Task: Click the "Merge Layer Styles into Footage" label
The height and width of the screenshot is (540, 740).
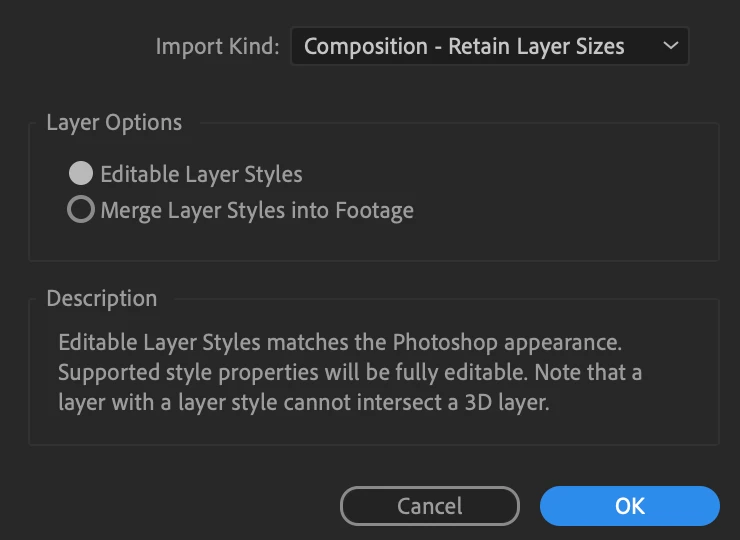Action: (x=257, y=210)
